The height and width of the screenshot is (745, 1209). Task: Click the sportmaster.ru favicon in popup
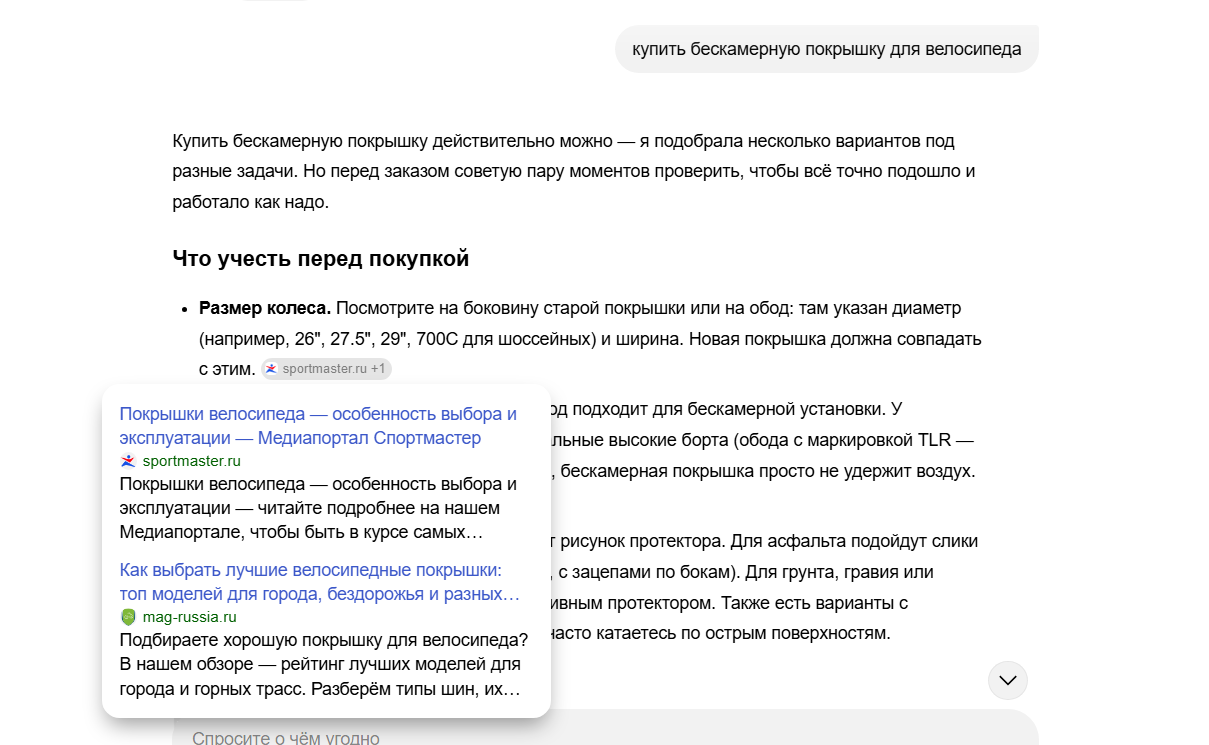click(128, 461)
